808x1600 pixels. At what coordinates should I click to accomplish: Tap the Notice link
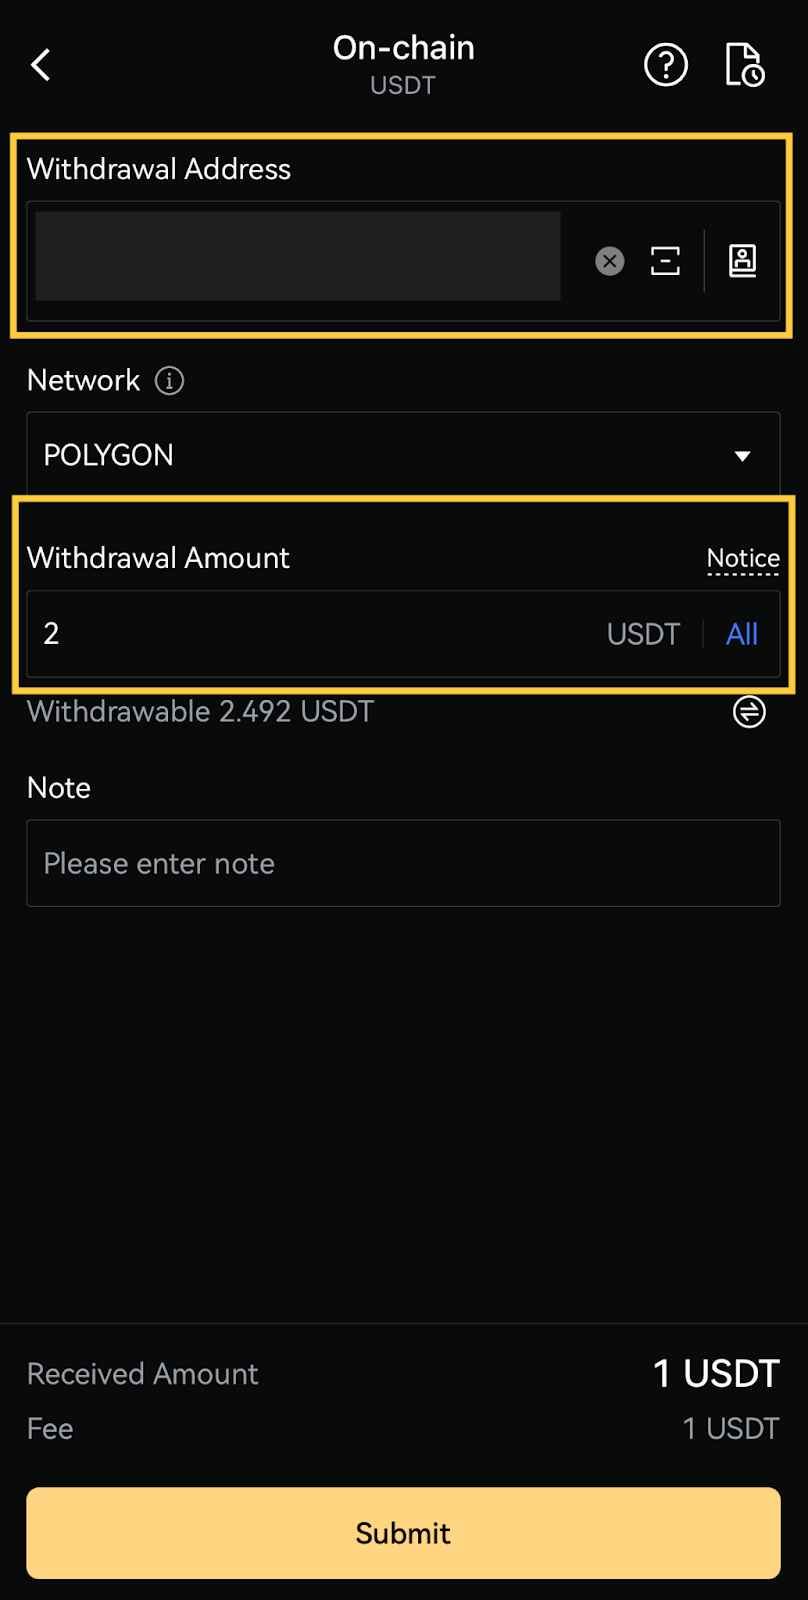[743, 558]
